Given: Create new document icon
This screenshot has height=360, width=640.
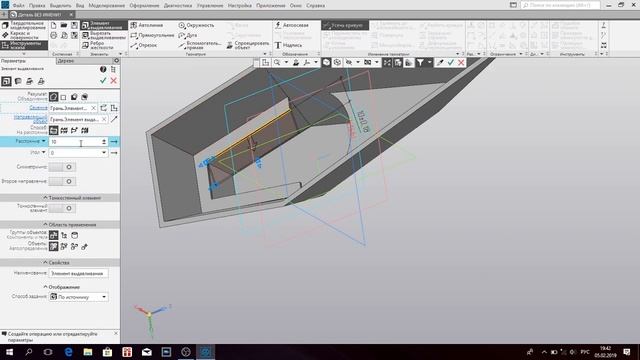Looking at the screenshot, I should coord(53,25).
